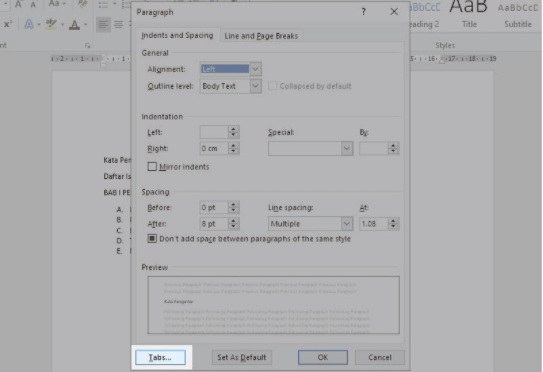This screenshot has width=543, height=372.
Task: Click the Center alignment icon in ribbon
Action: click(x=119, y=24)
